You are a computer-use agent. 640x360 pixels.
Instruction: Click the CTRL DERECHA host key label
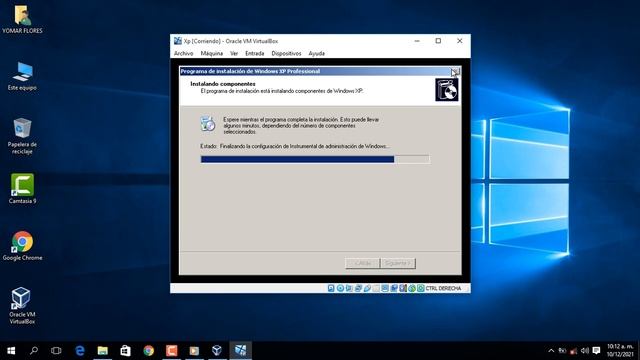[443, 288]
